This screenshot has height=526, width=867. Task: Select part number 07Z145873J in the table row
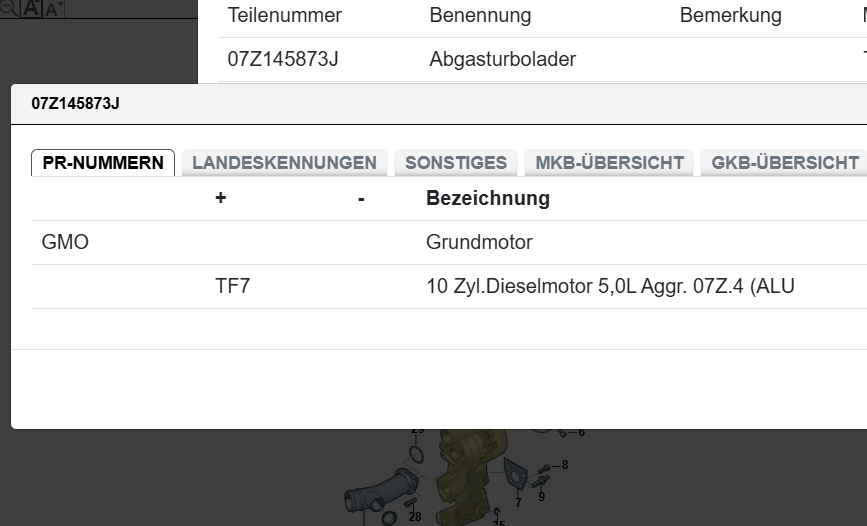tap(283, 59)
